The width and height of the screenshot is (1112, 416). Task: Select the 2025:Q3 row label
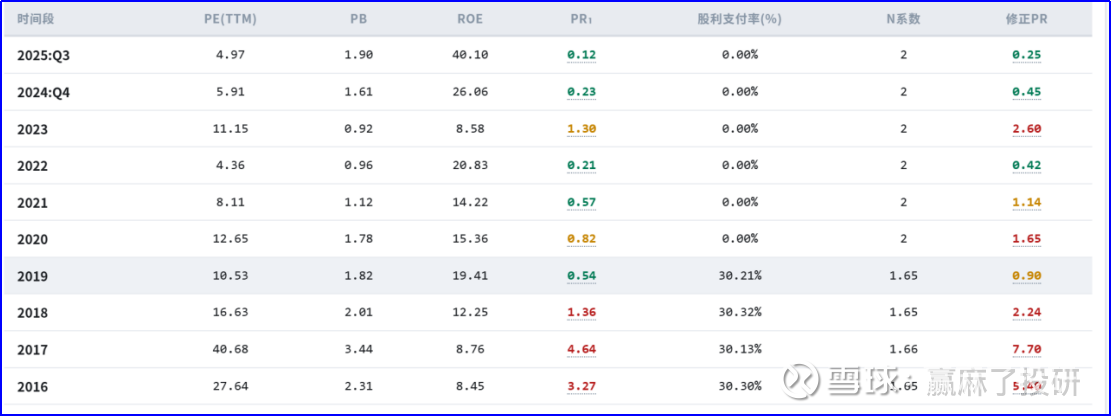click(x=44, y=55)
